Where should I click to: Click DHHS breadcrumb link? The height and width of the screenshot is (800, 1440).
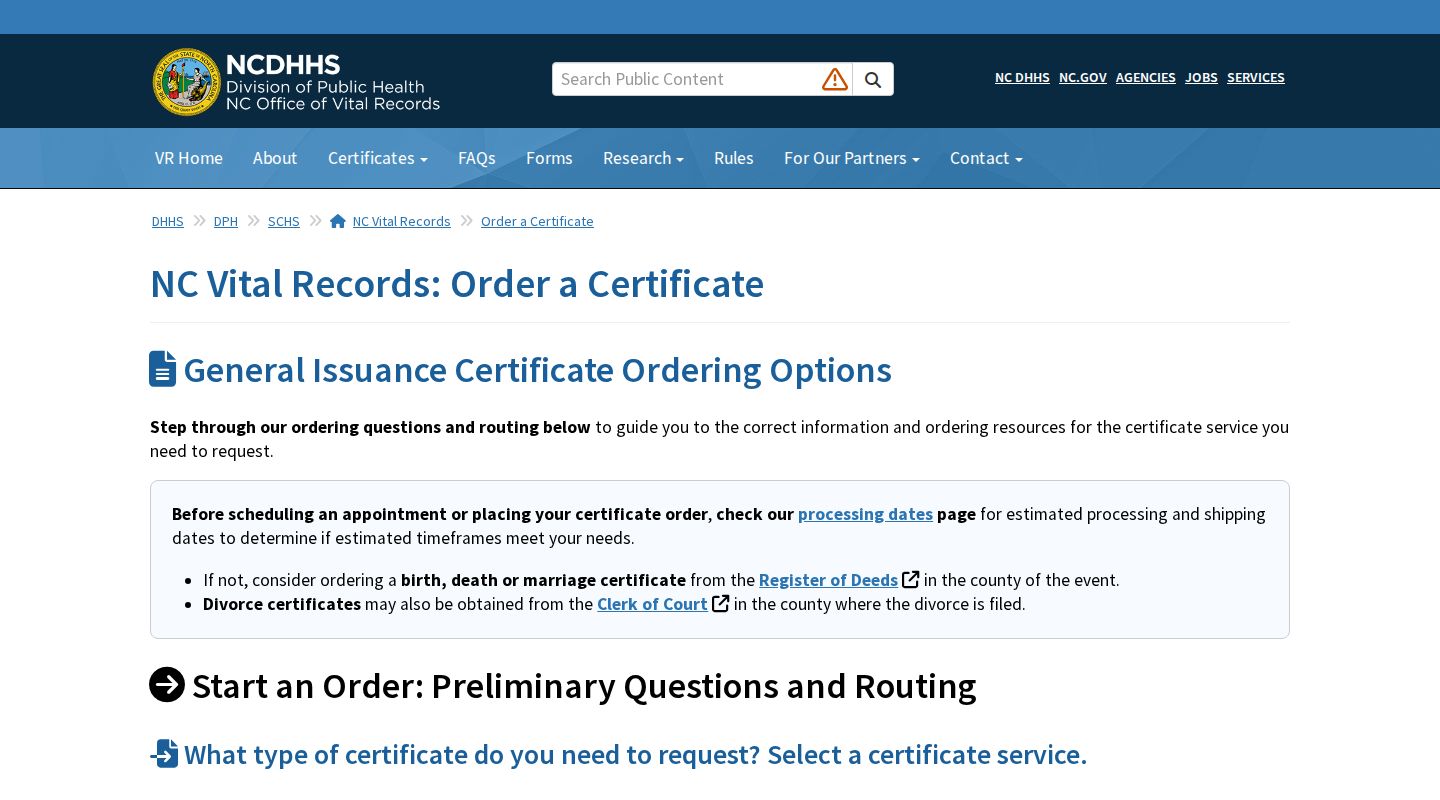point(168,221)
